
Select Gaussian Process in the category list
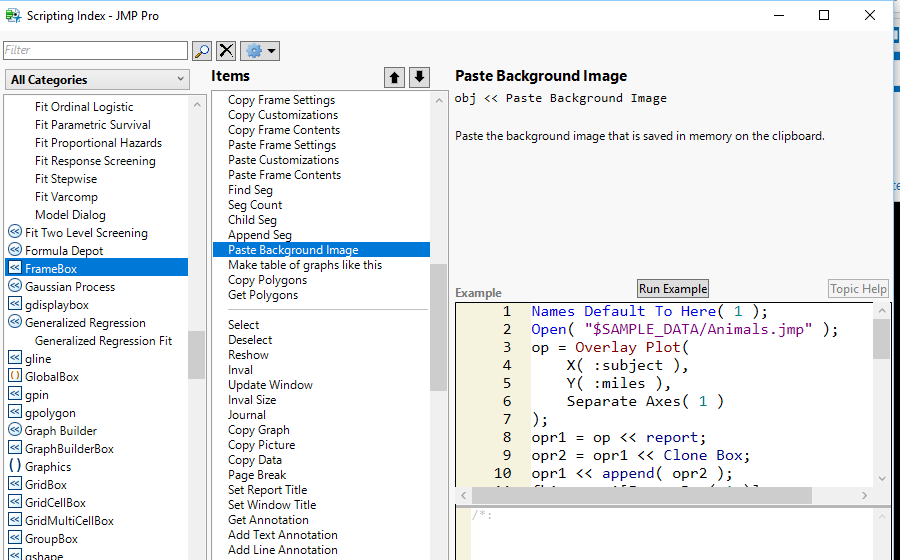tap(70, 287)
